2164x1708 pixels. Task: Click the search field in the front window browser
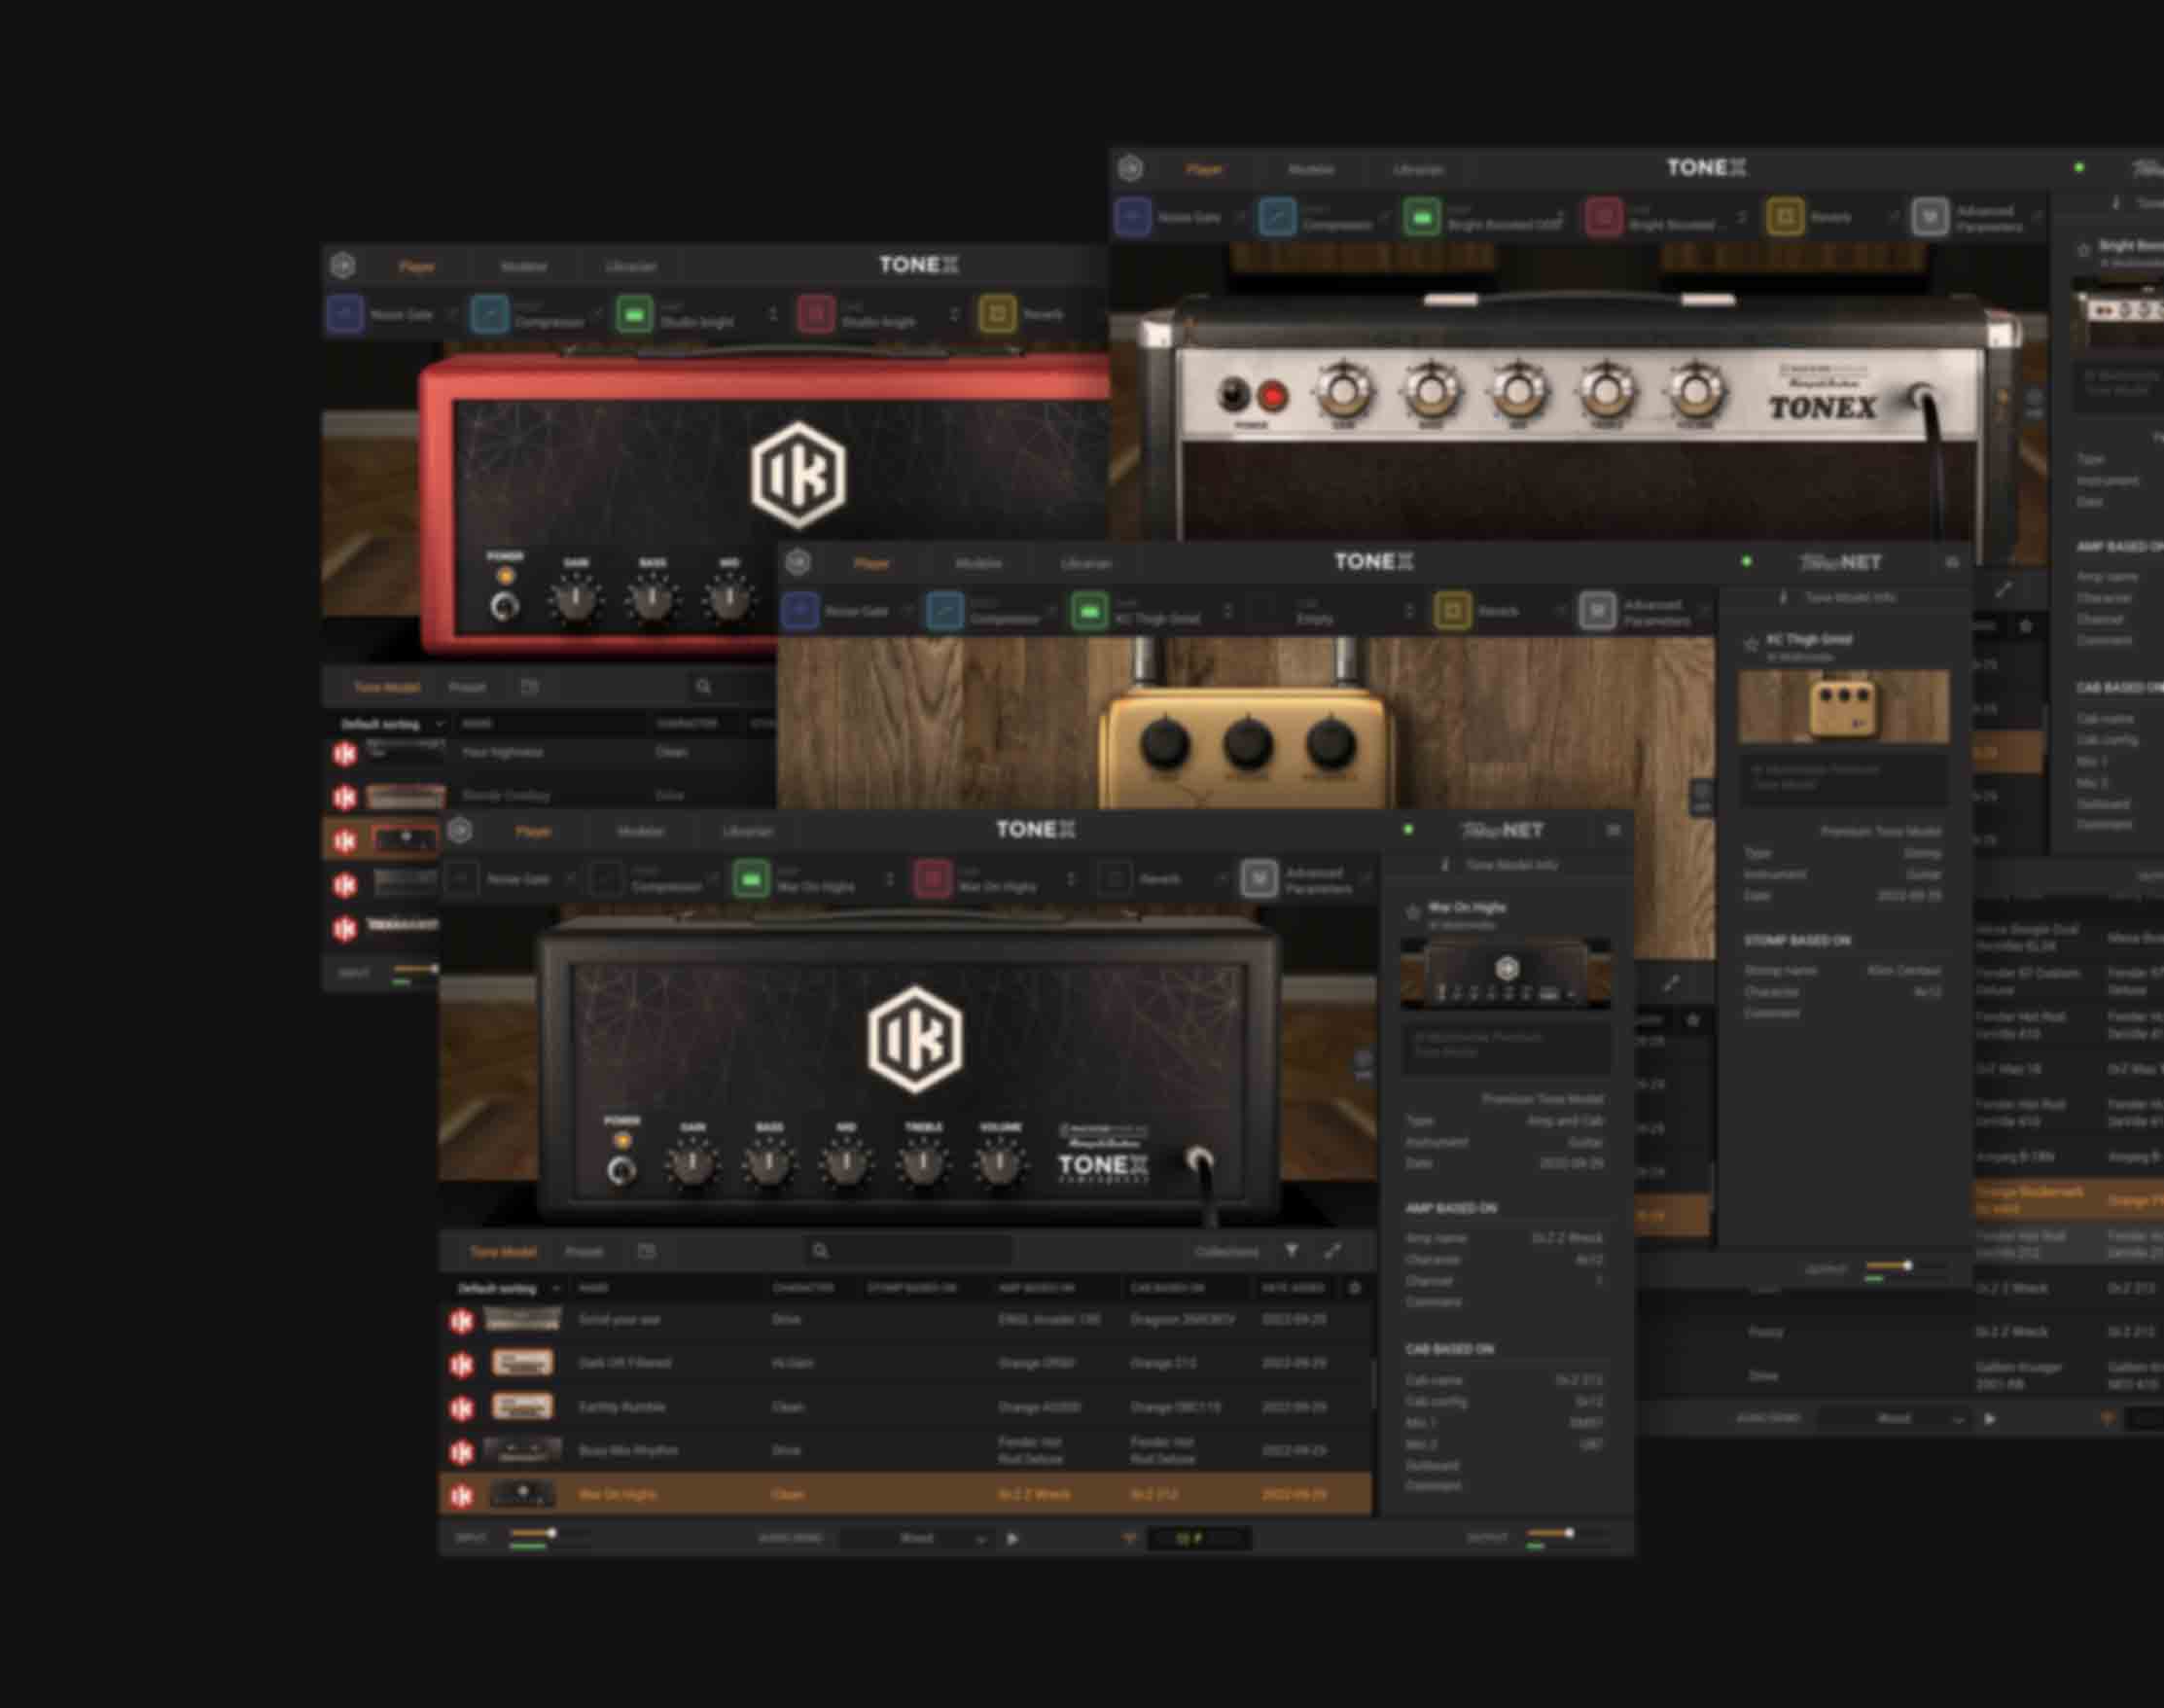tap(908, 1251)
